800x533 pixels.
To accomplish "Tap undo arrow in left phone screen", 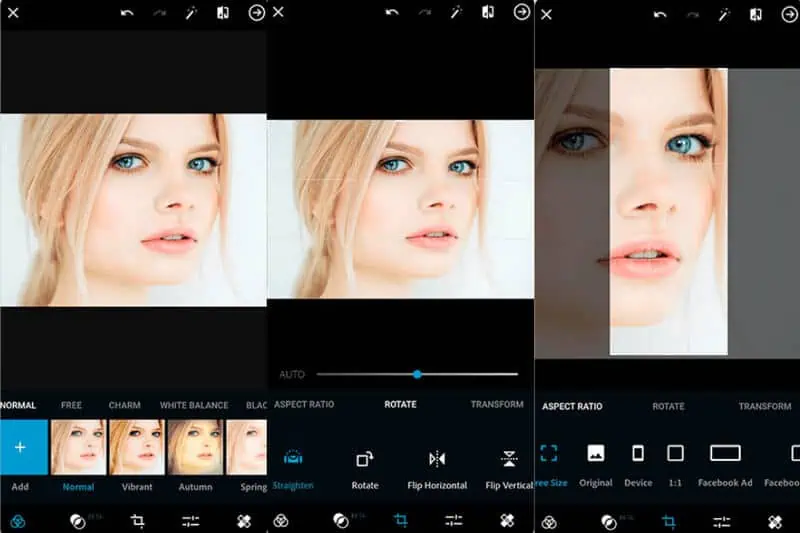I will tap(127, 13).
